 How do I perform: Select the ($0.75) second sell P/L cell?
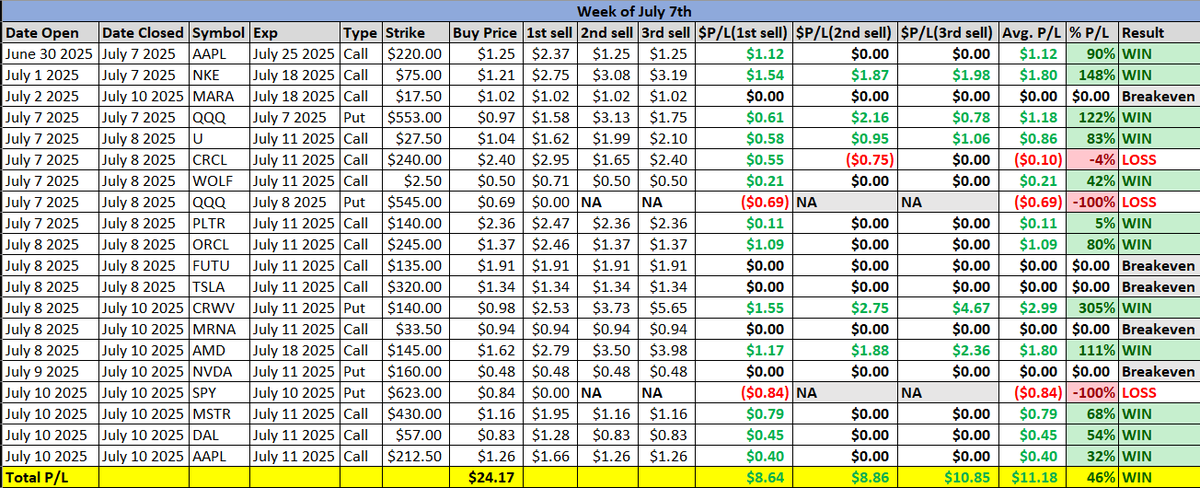pos(845,159)
